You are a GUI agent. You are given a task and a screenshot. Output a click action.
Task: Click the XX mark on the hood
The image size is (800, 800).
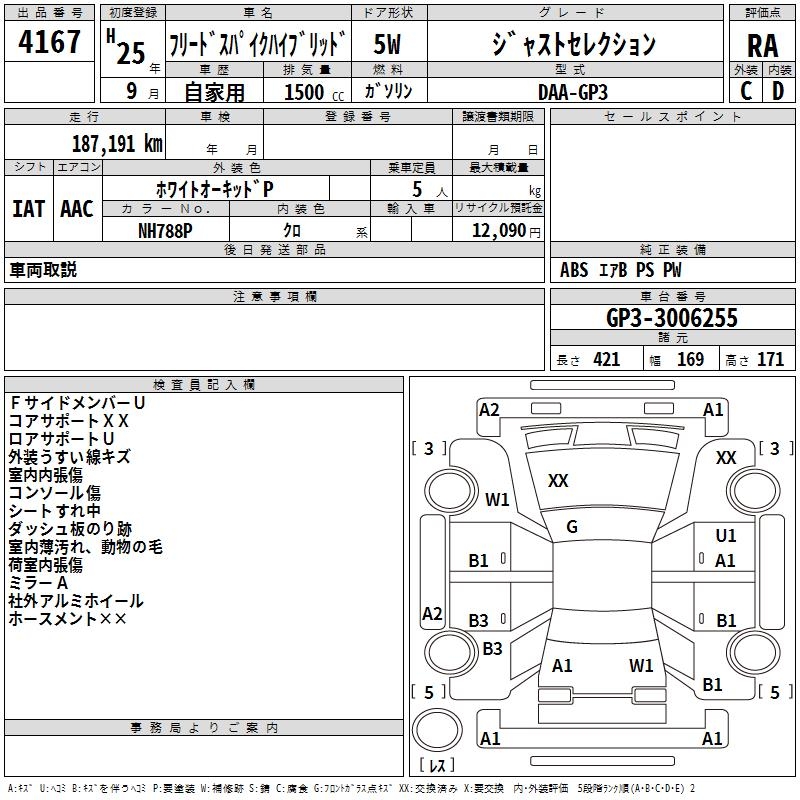558,481
